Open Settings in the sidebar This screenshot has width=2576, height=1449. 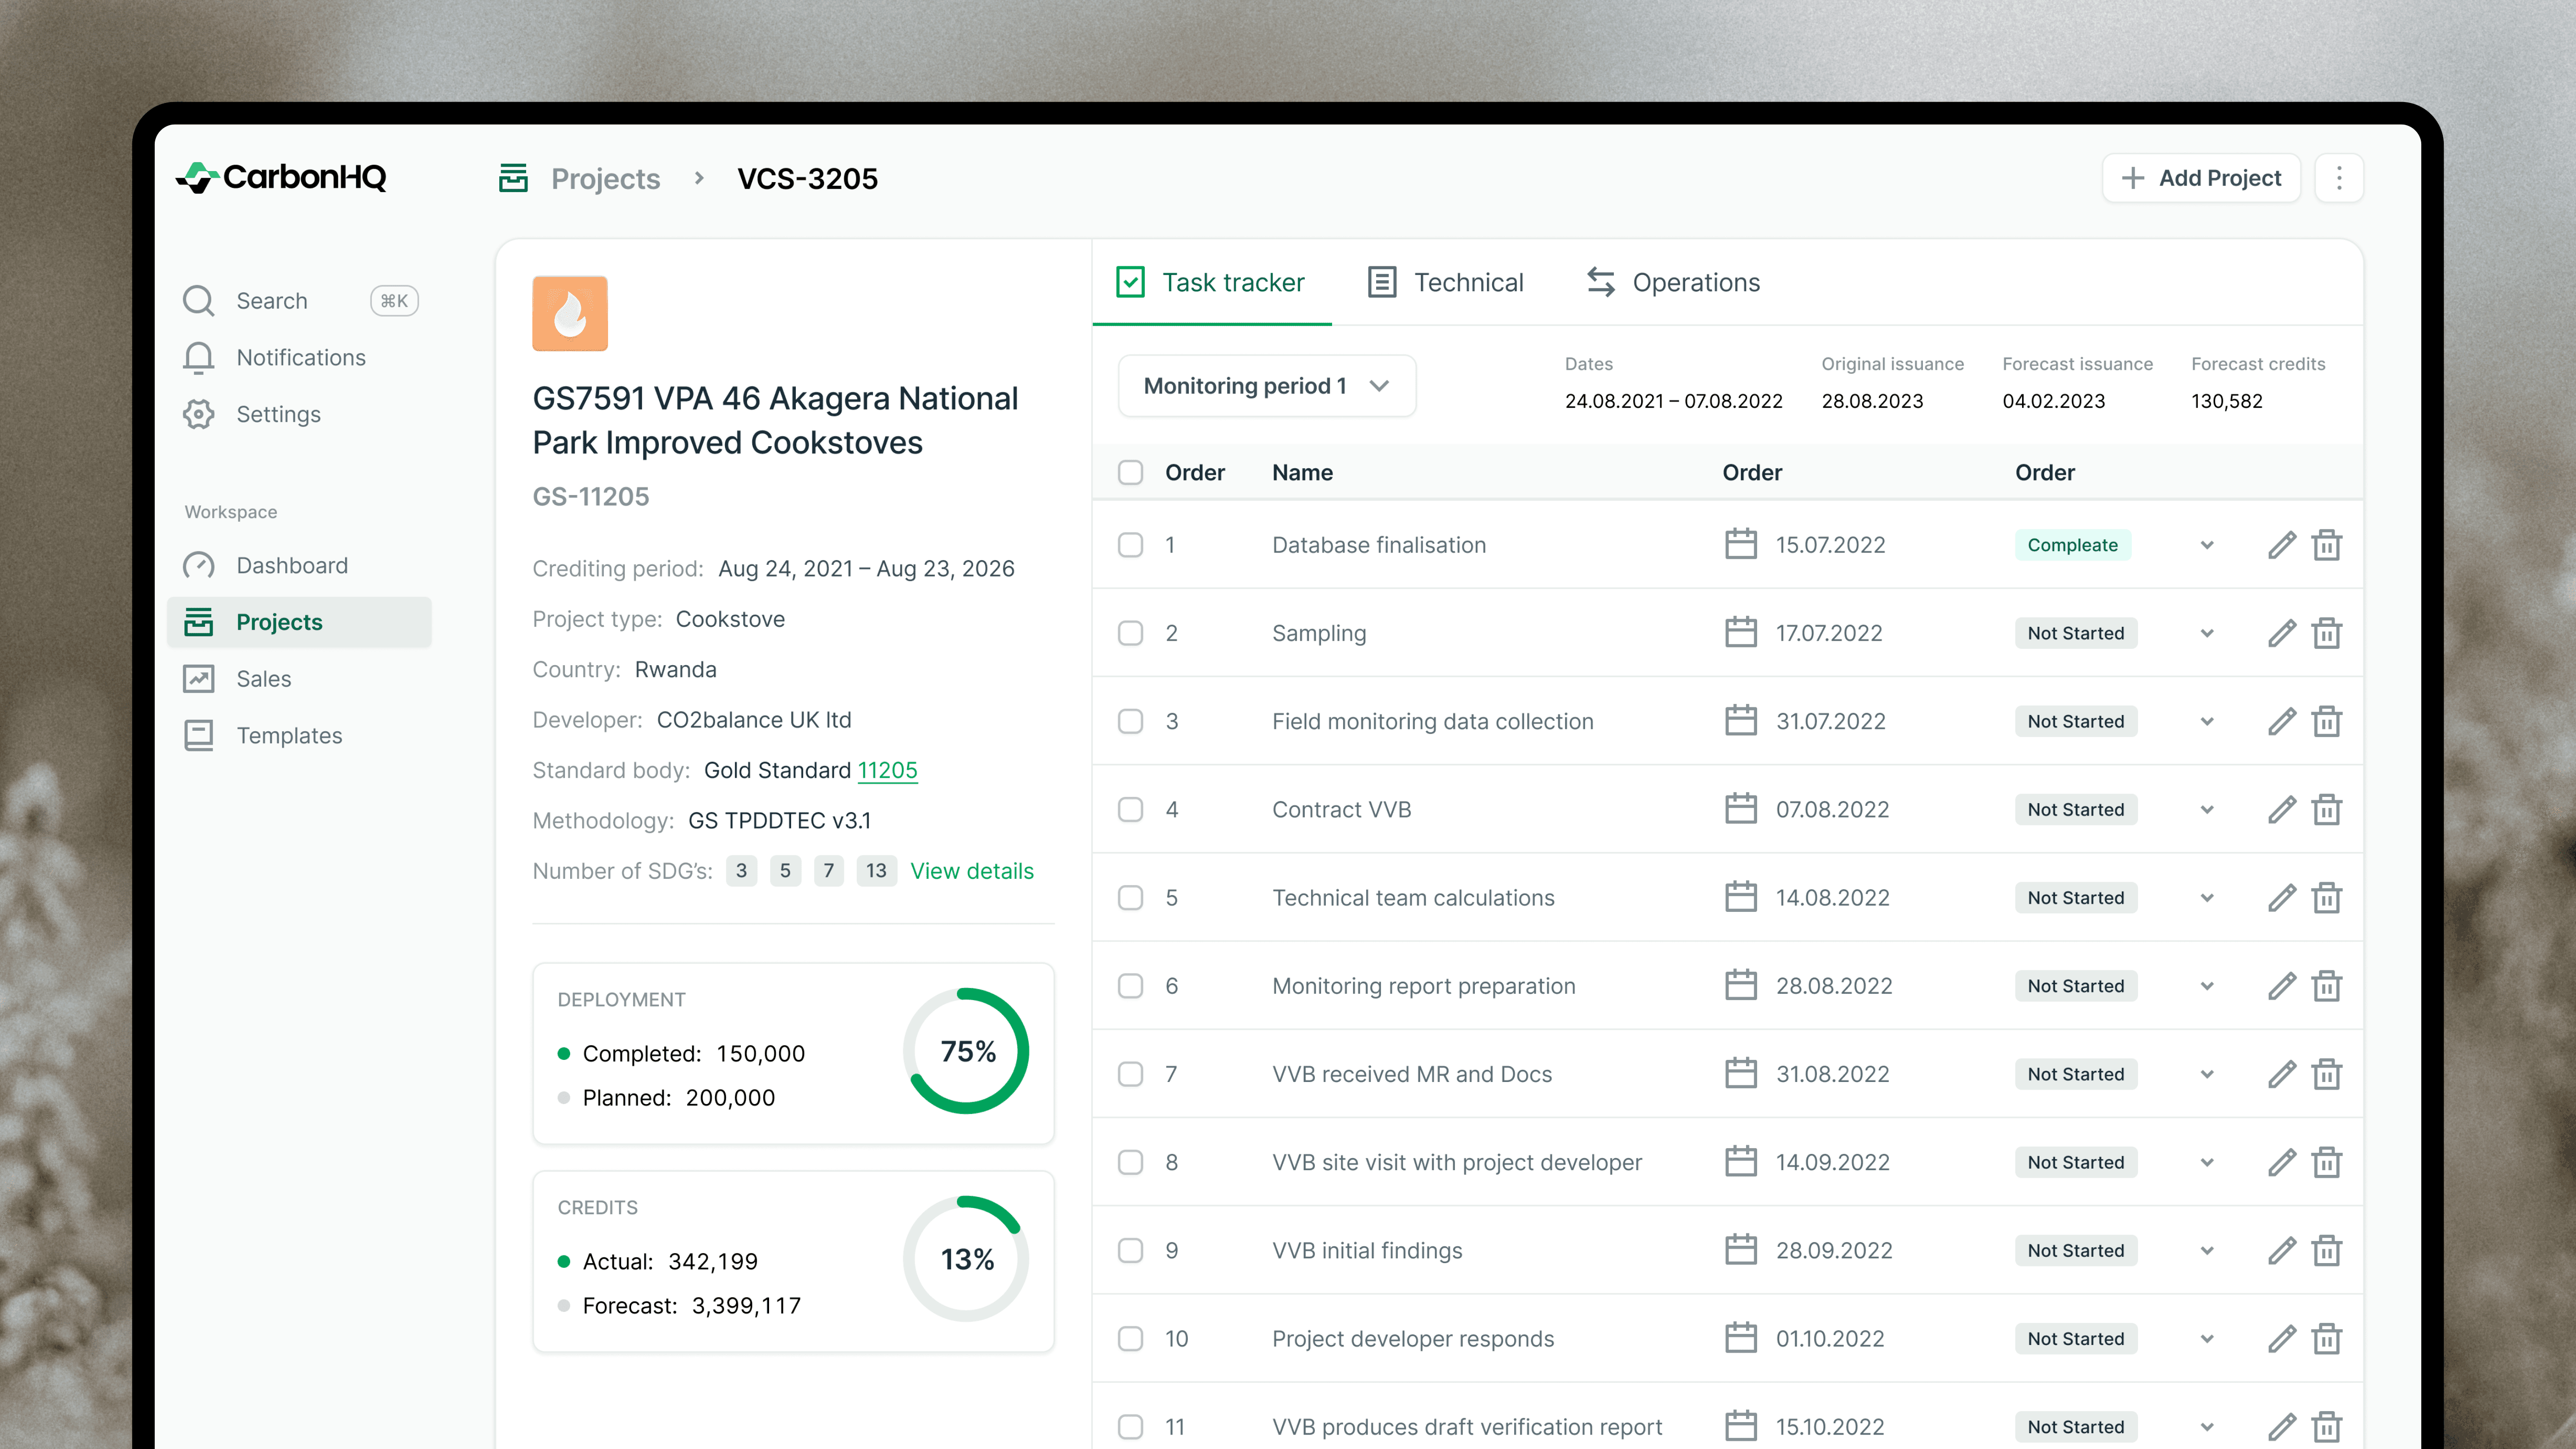click(x=299, y=414)
